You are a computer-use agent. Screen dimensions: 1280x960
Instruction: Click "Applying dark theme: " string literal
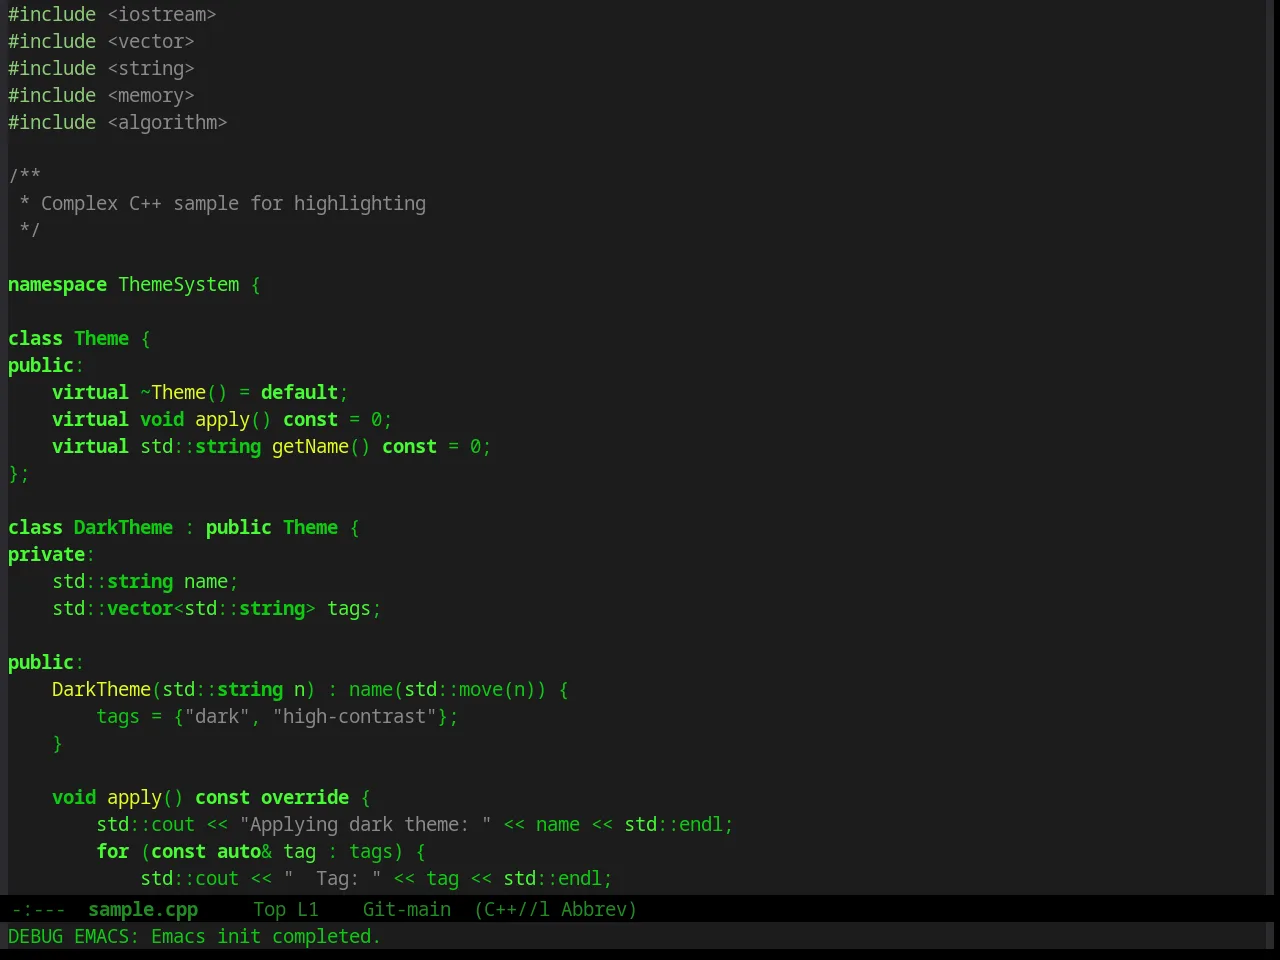[x=365, y=824]
